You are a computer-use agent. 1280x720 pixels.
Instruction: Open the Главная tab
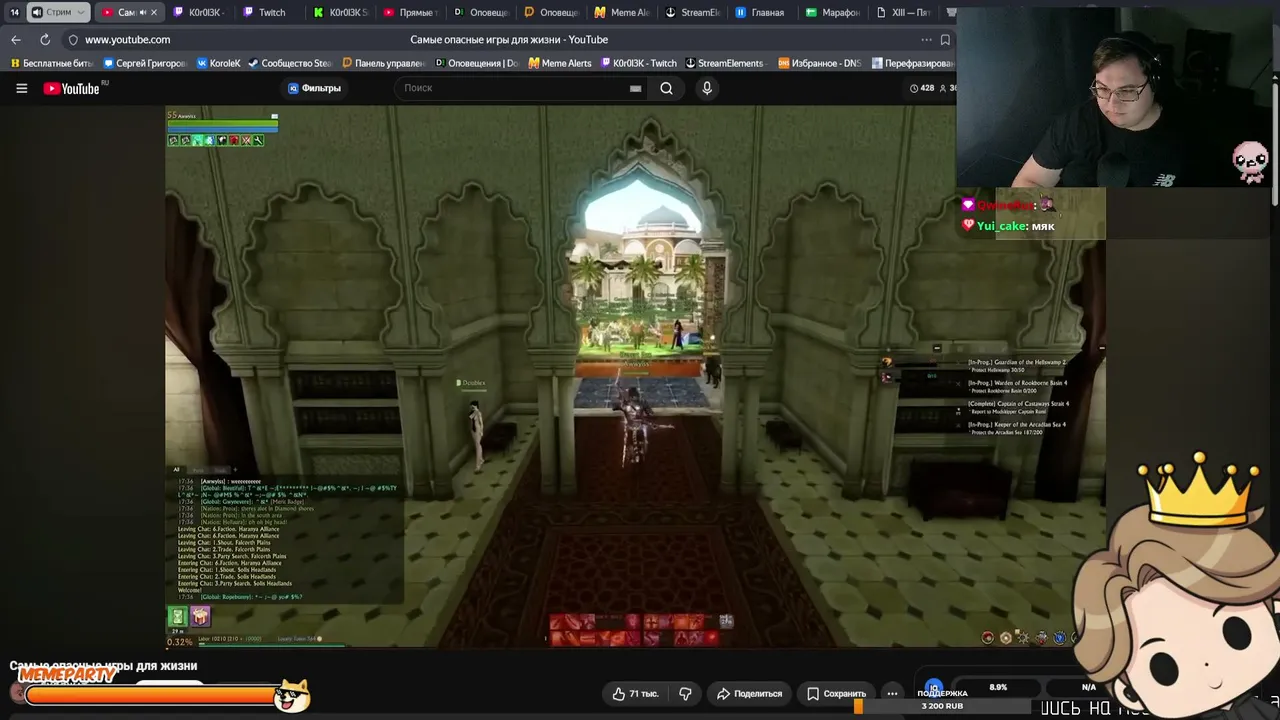click(760, 12)
